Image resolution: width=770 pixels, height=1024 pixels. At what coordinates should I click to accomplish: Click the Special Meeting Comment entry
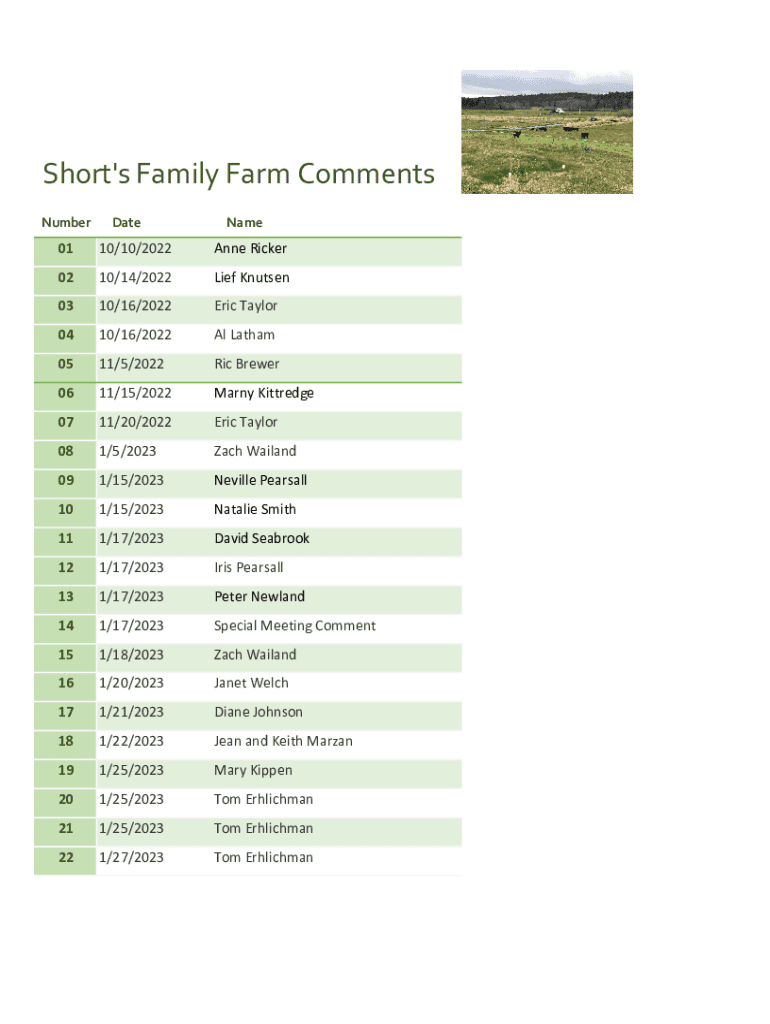294,626
